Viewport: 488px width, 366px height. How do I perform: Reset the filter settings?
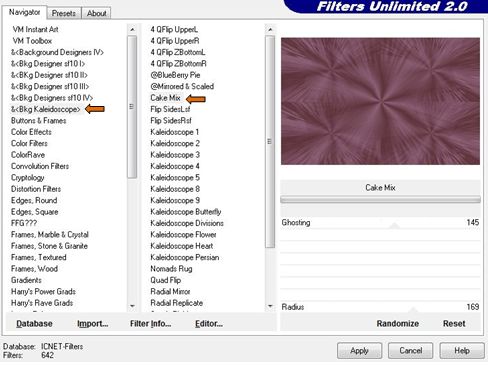point(454,324)
